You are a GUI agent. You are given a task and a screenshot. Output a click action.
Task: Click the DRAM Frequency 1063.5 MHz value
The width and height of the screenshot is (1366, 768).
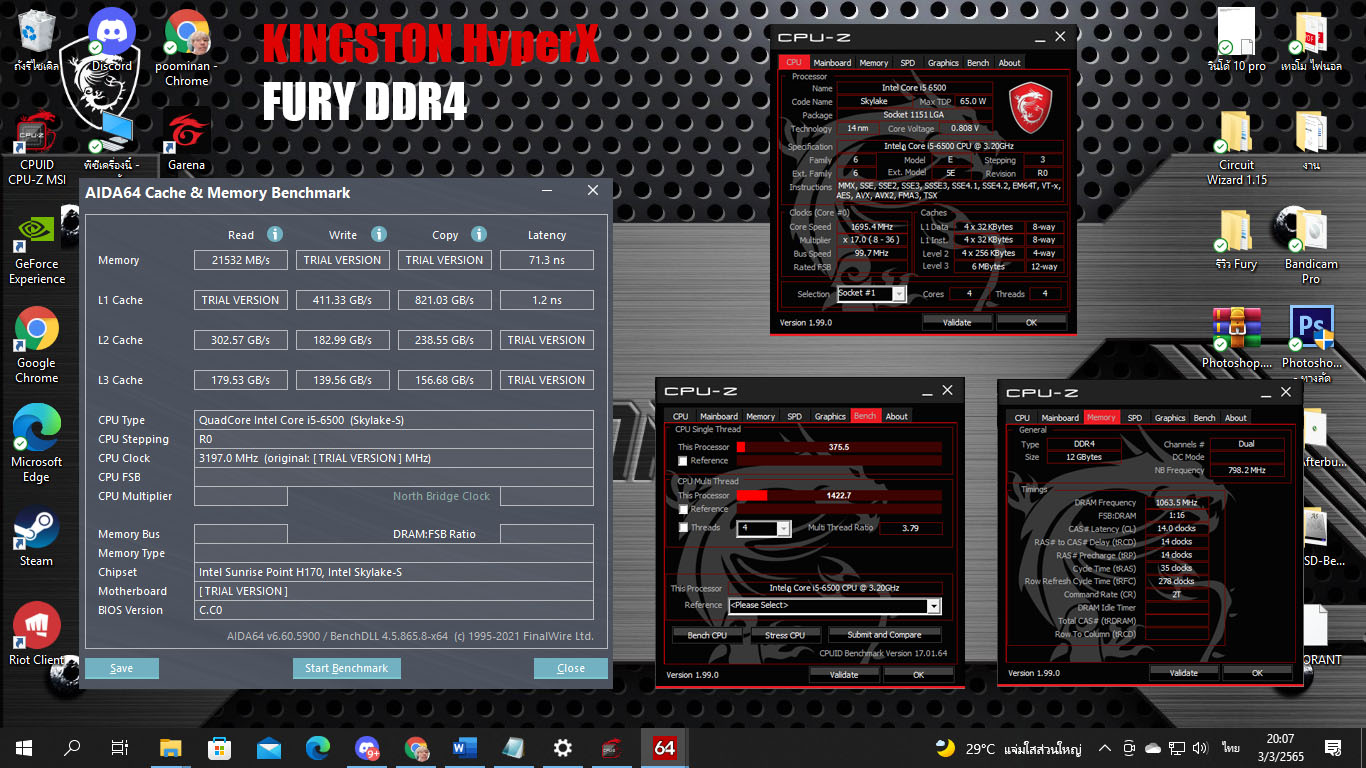[x=1177, y=503]
